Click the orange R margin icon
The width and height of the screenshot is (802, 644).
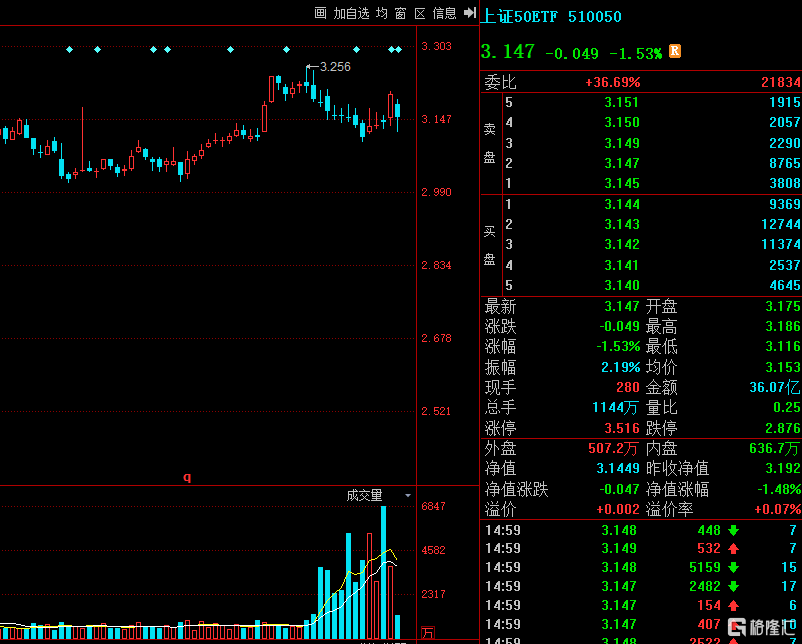[x=675, y=51]
